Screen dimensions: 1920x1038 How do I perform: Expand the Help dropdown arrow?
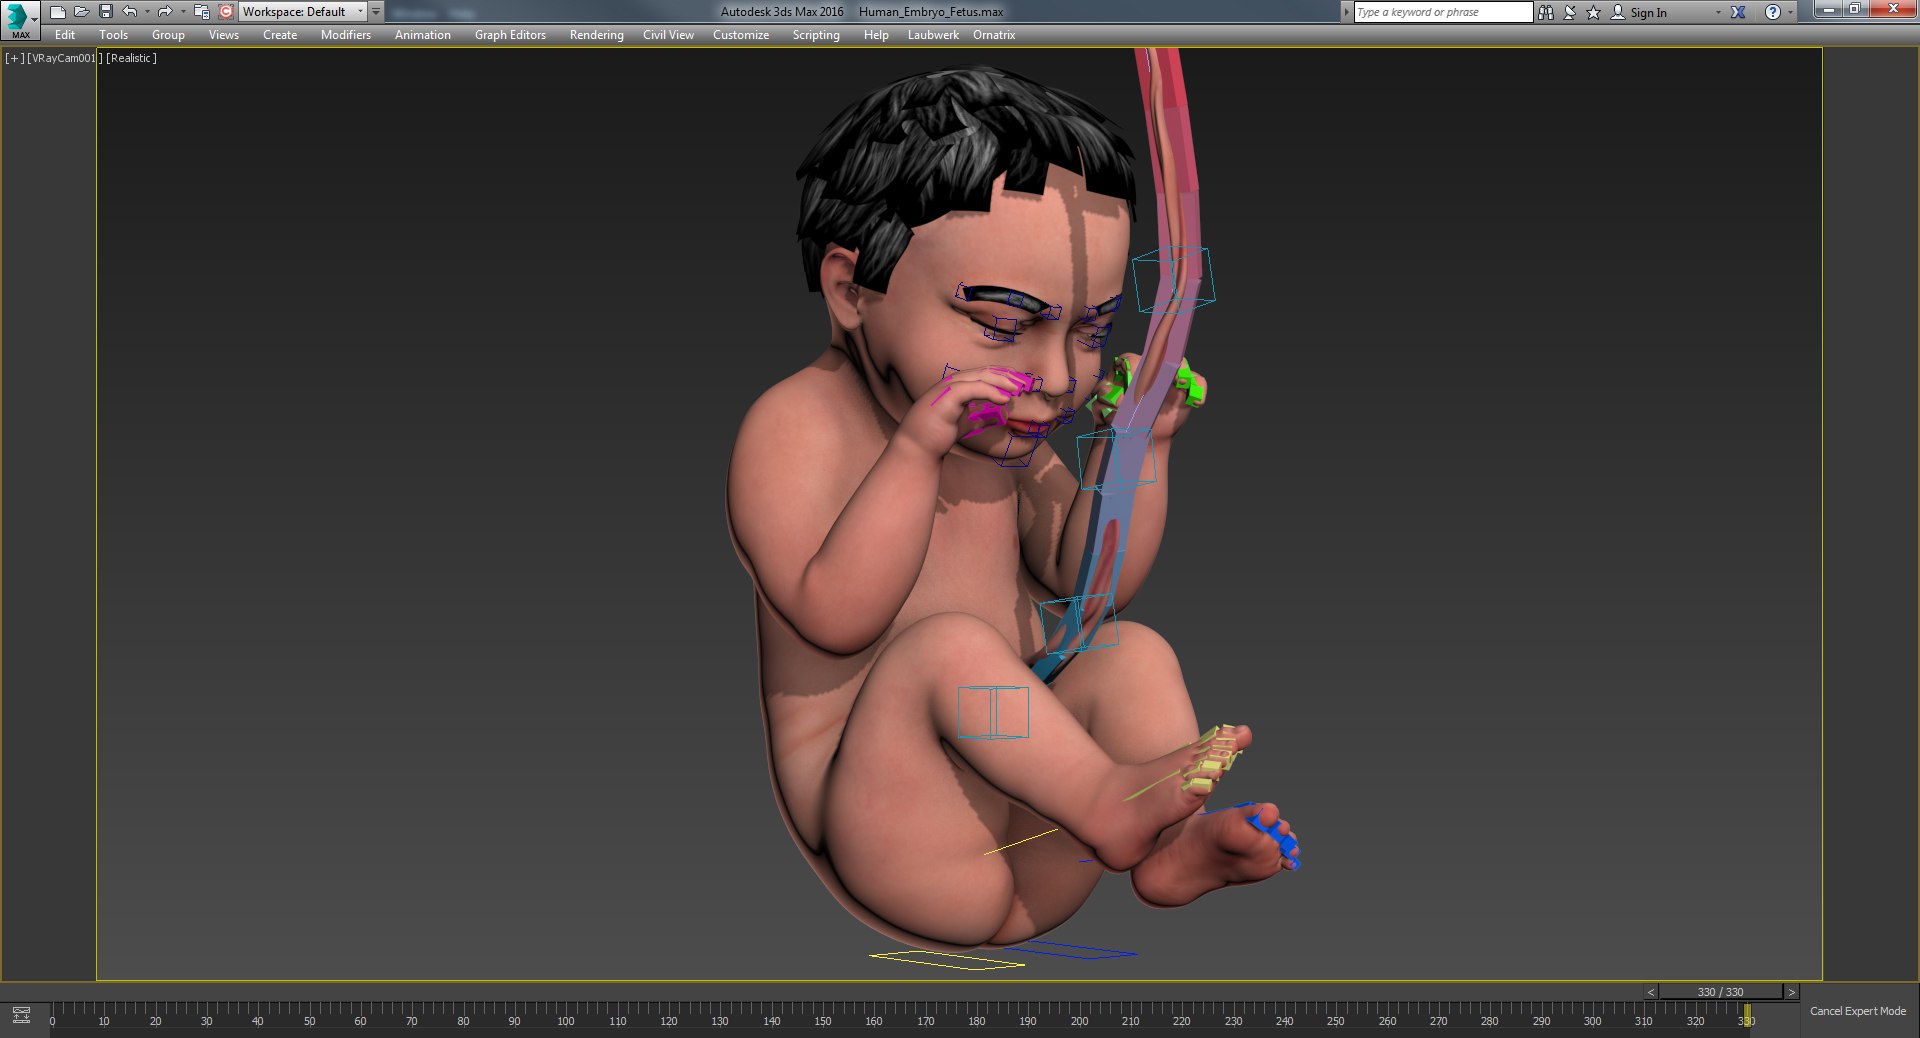pos(1790,12)
